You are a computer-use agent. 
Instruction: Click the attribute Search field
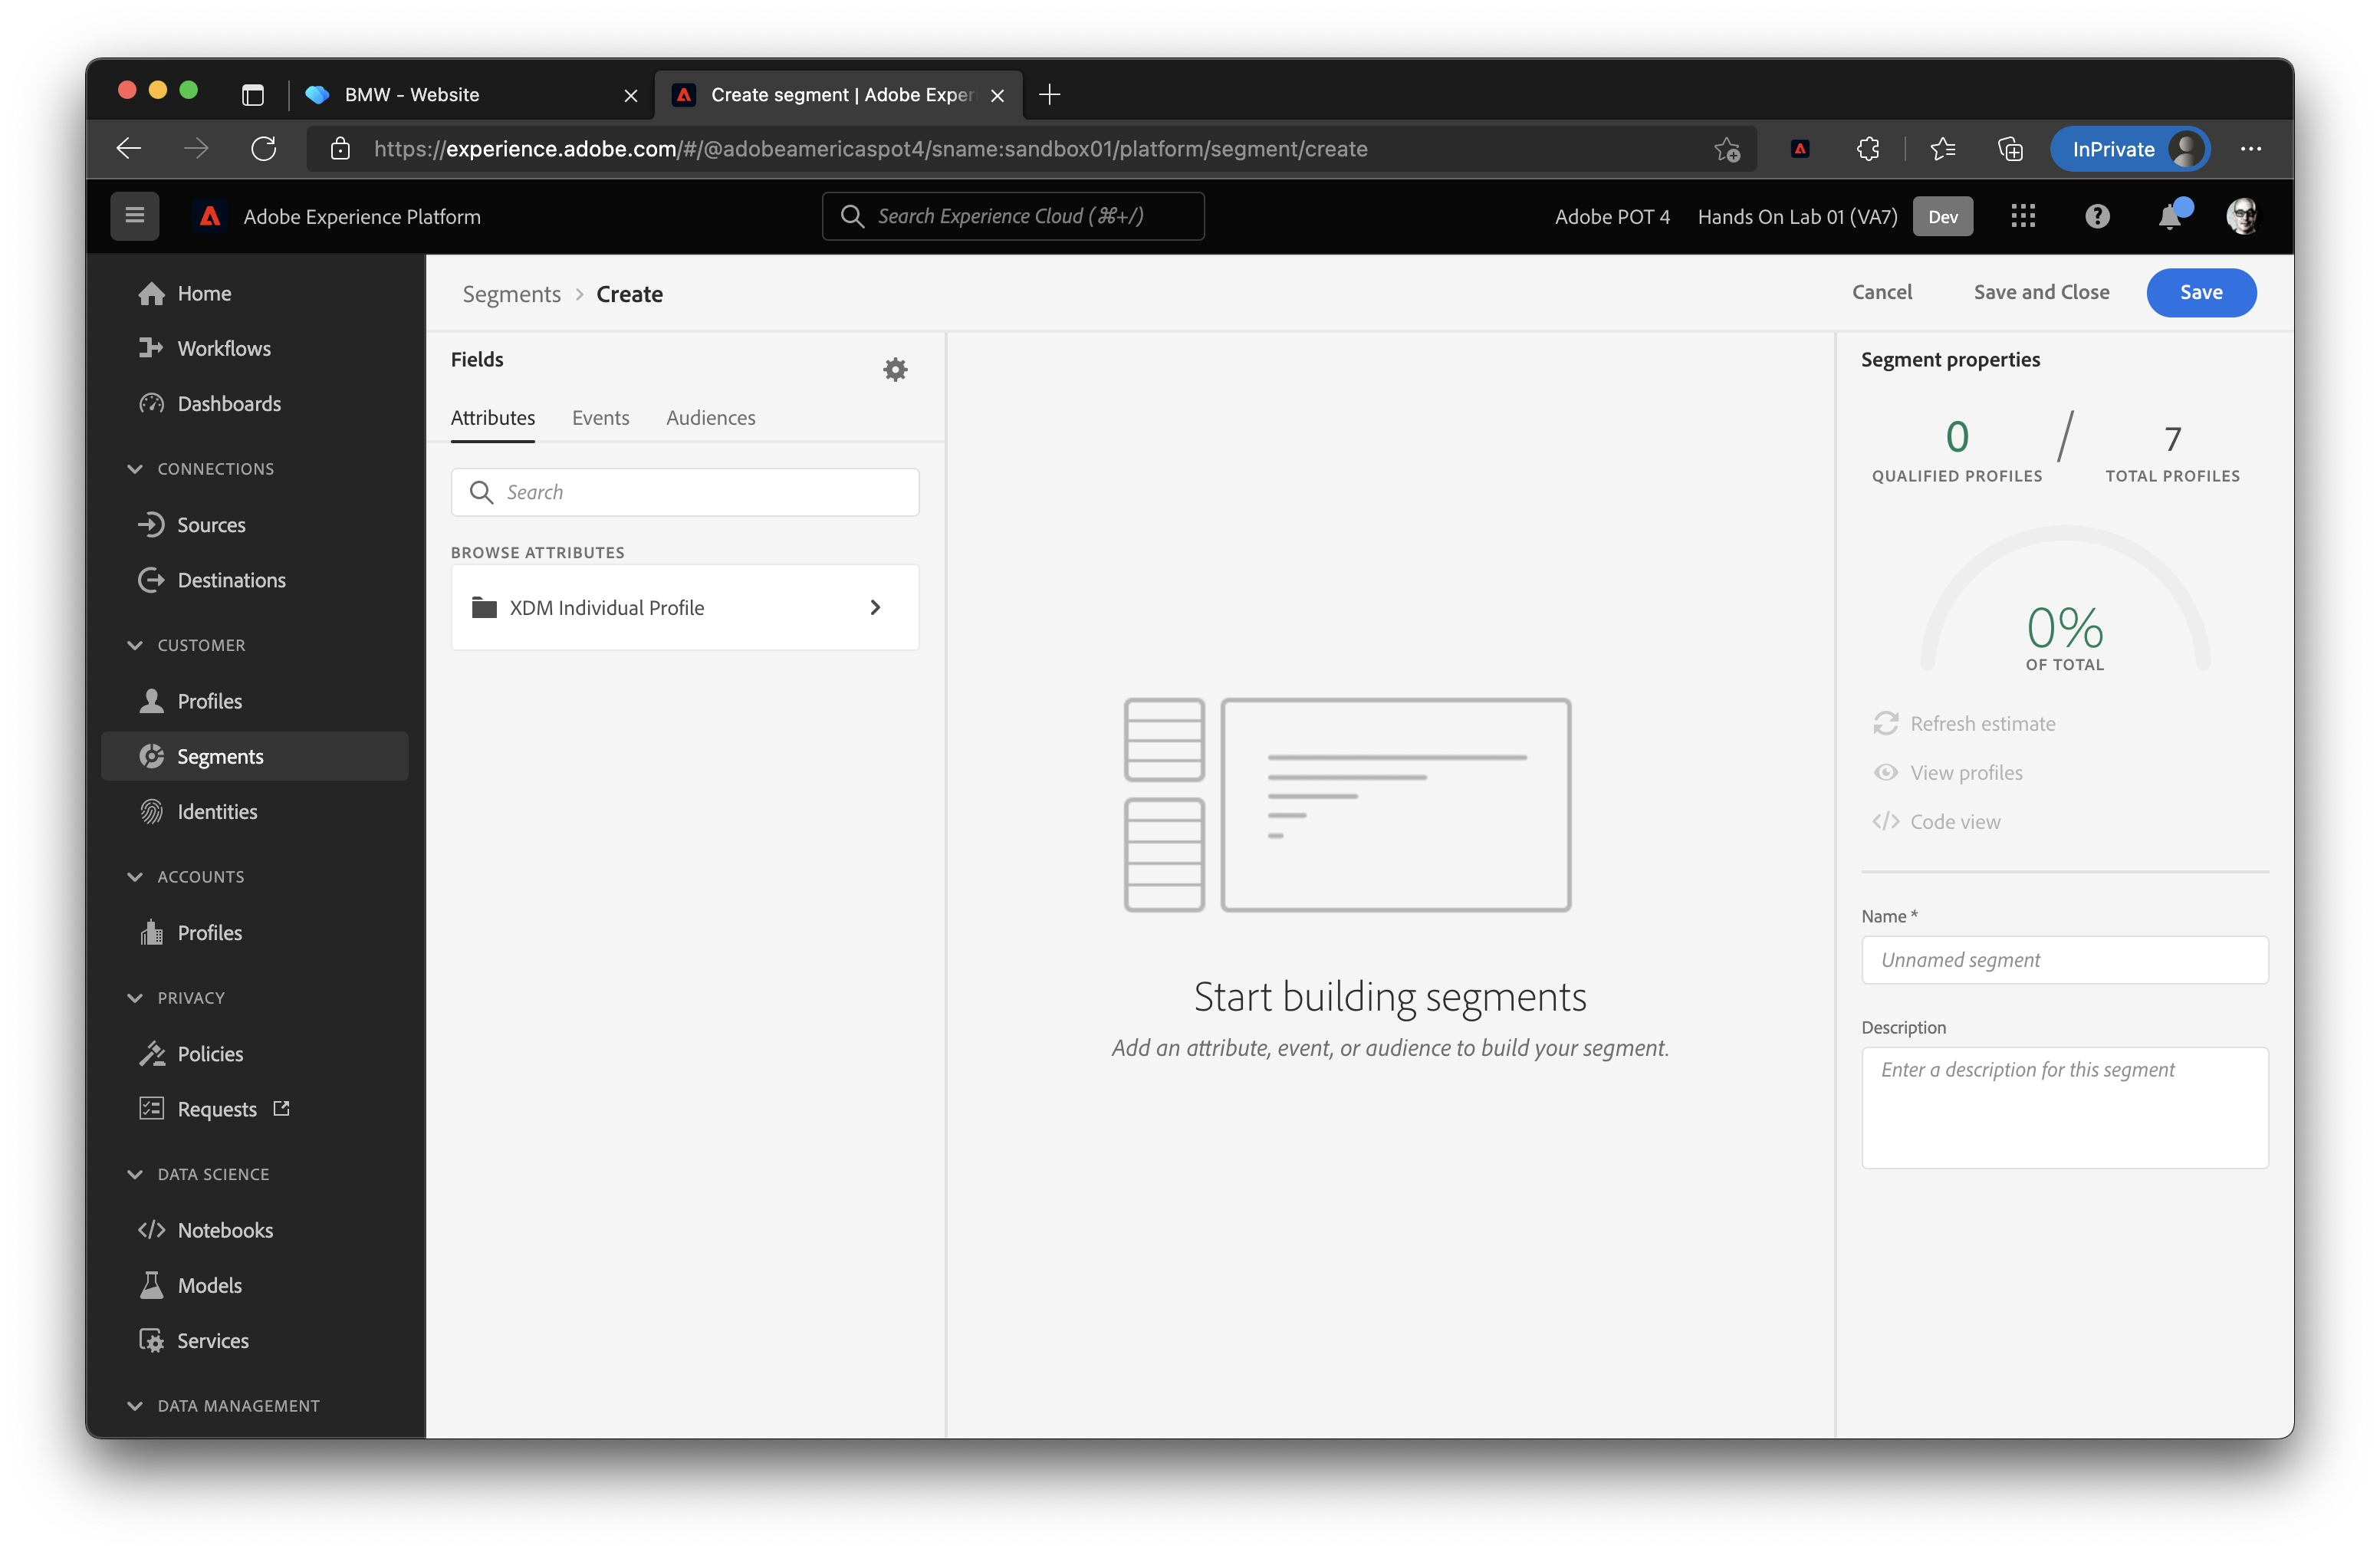tap(684, 492)
